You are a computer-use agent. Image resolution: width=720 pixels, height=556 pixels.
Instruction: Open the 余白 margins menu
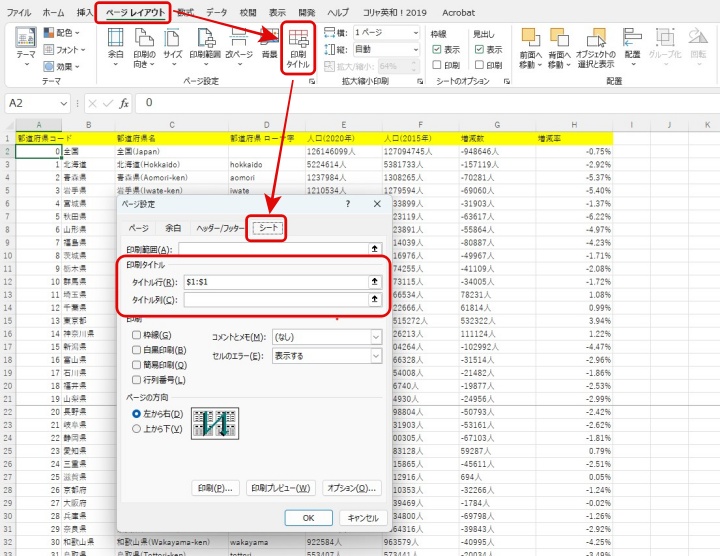(115, 47)
